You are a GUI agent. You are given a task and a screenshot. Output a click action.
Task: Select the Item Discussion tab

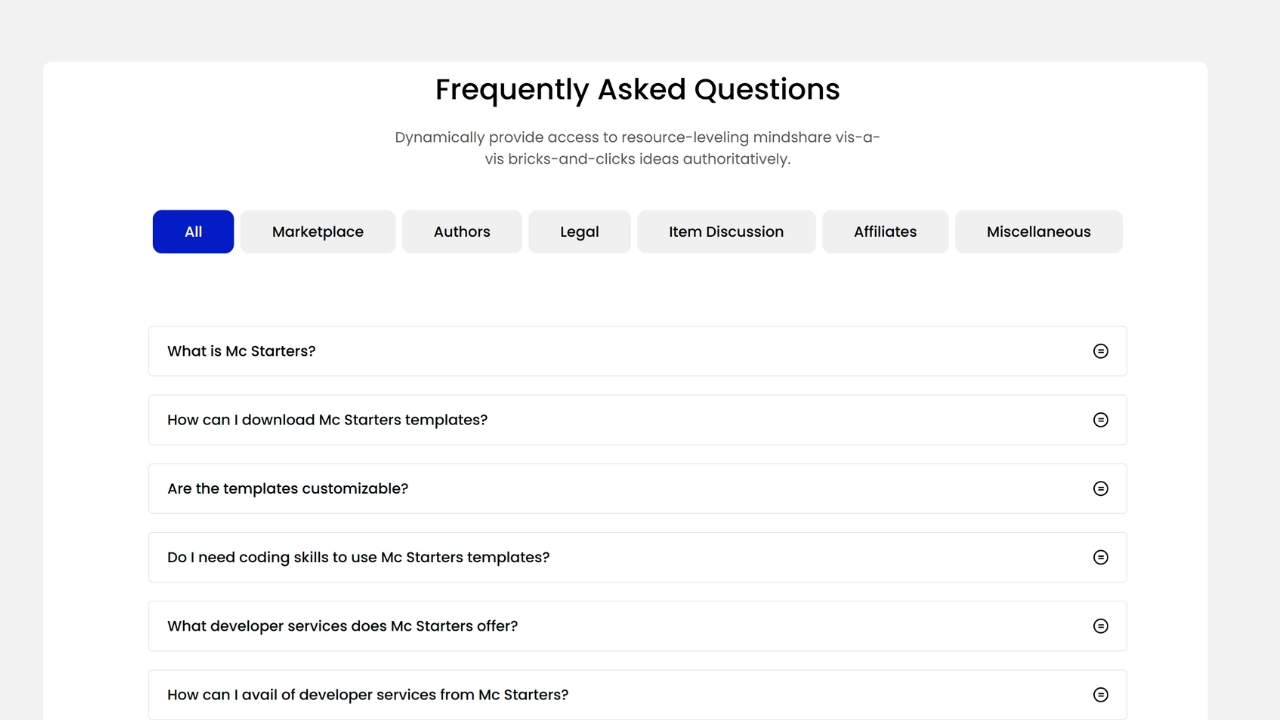pyautogui.click(x=726, y=232)
